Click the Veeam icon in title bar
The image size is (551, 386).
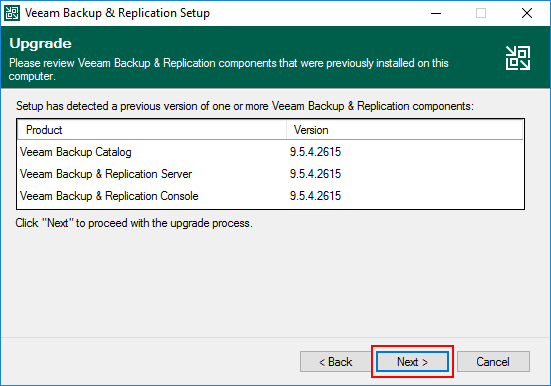coord(12,13)
